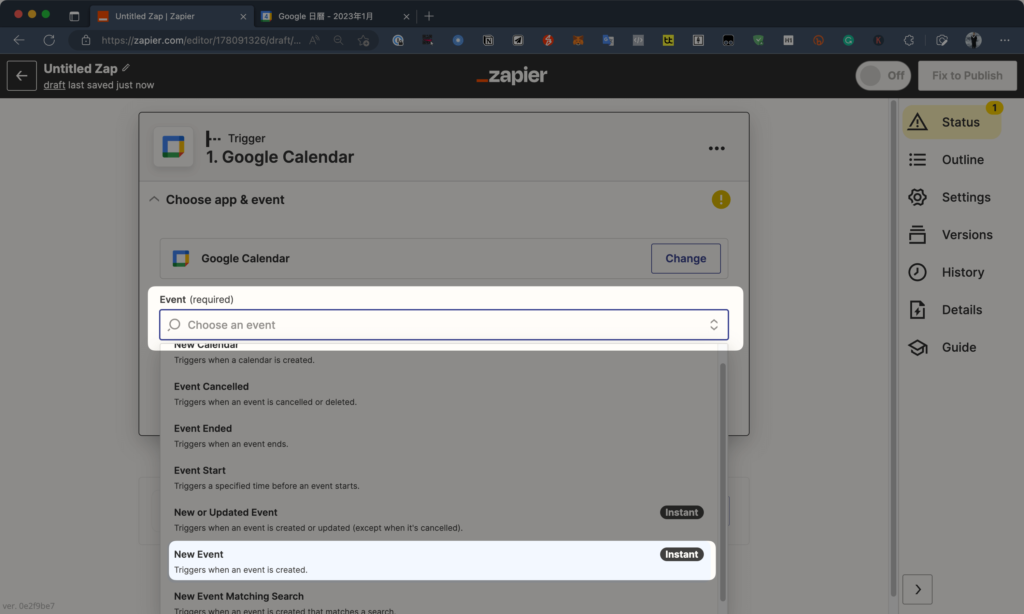Open the browser tab actions menu icon

pyautogui.click(x=74, y=16)
